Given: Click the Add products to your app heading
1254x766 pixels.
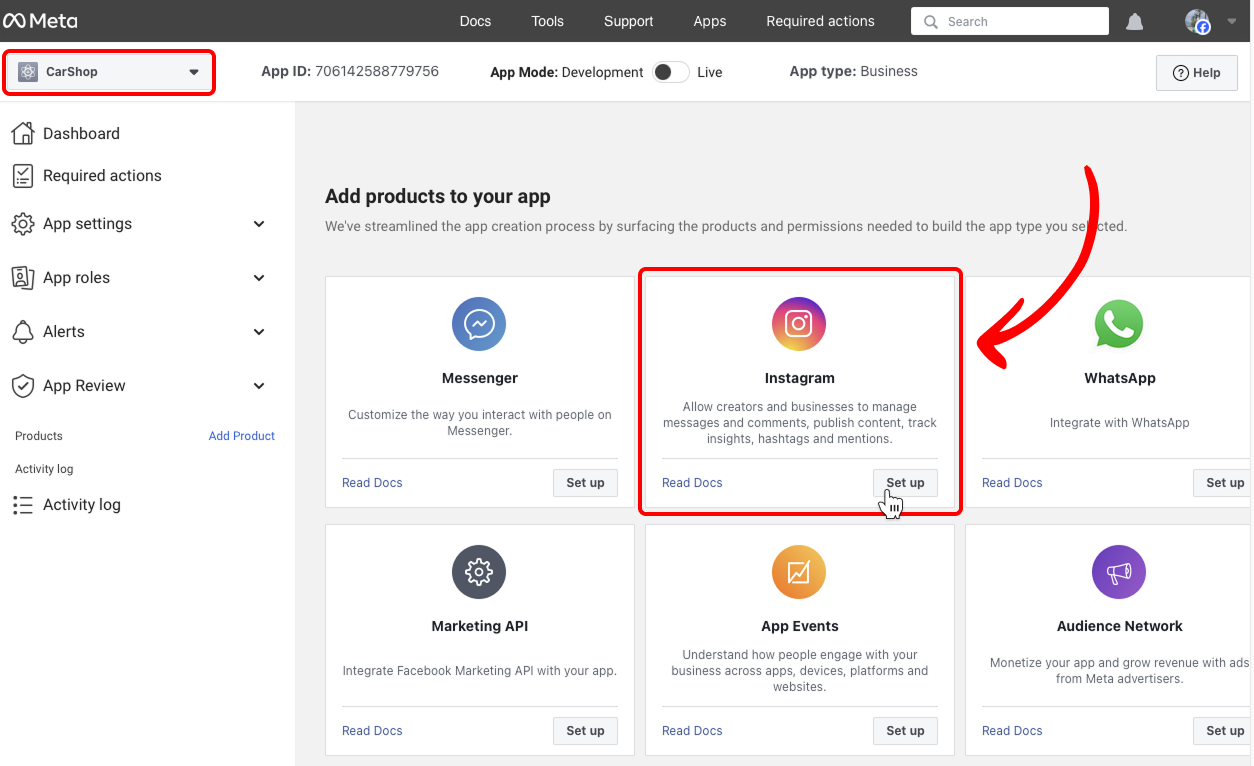Looking at the screenshot, I should click(x=438, y=197).
